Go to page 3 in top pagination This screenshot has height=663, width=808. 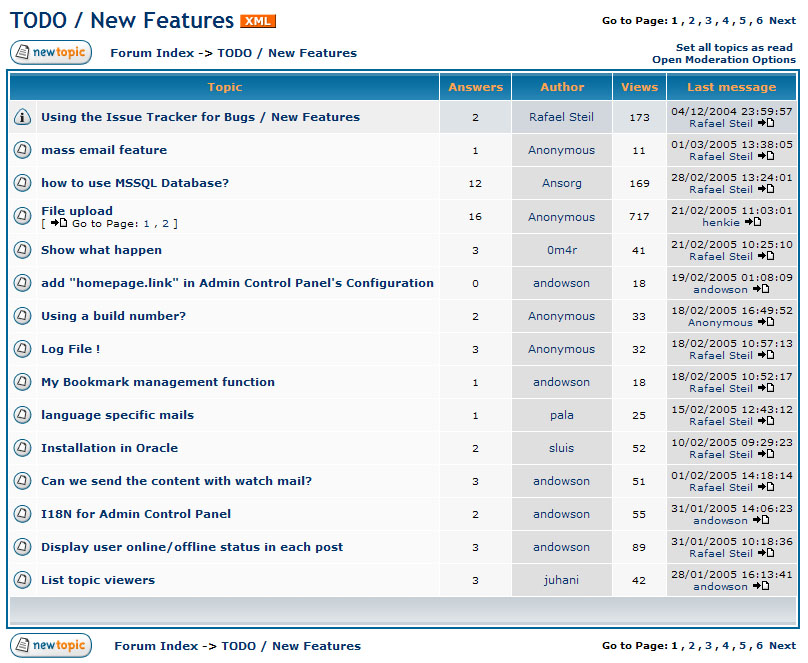(x=708, y=20)
